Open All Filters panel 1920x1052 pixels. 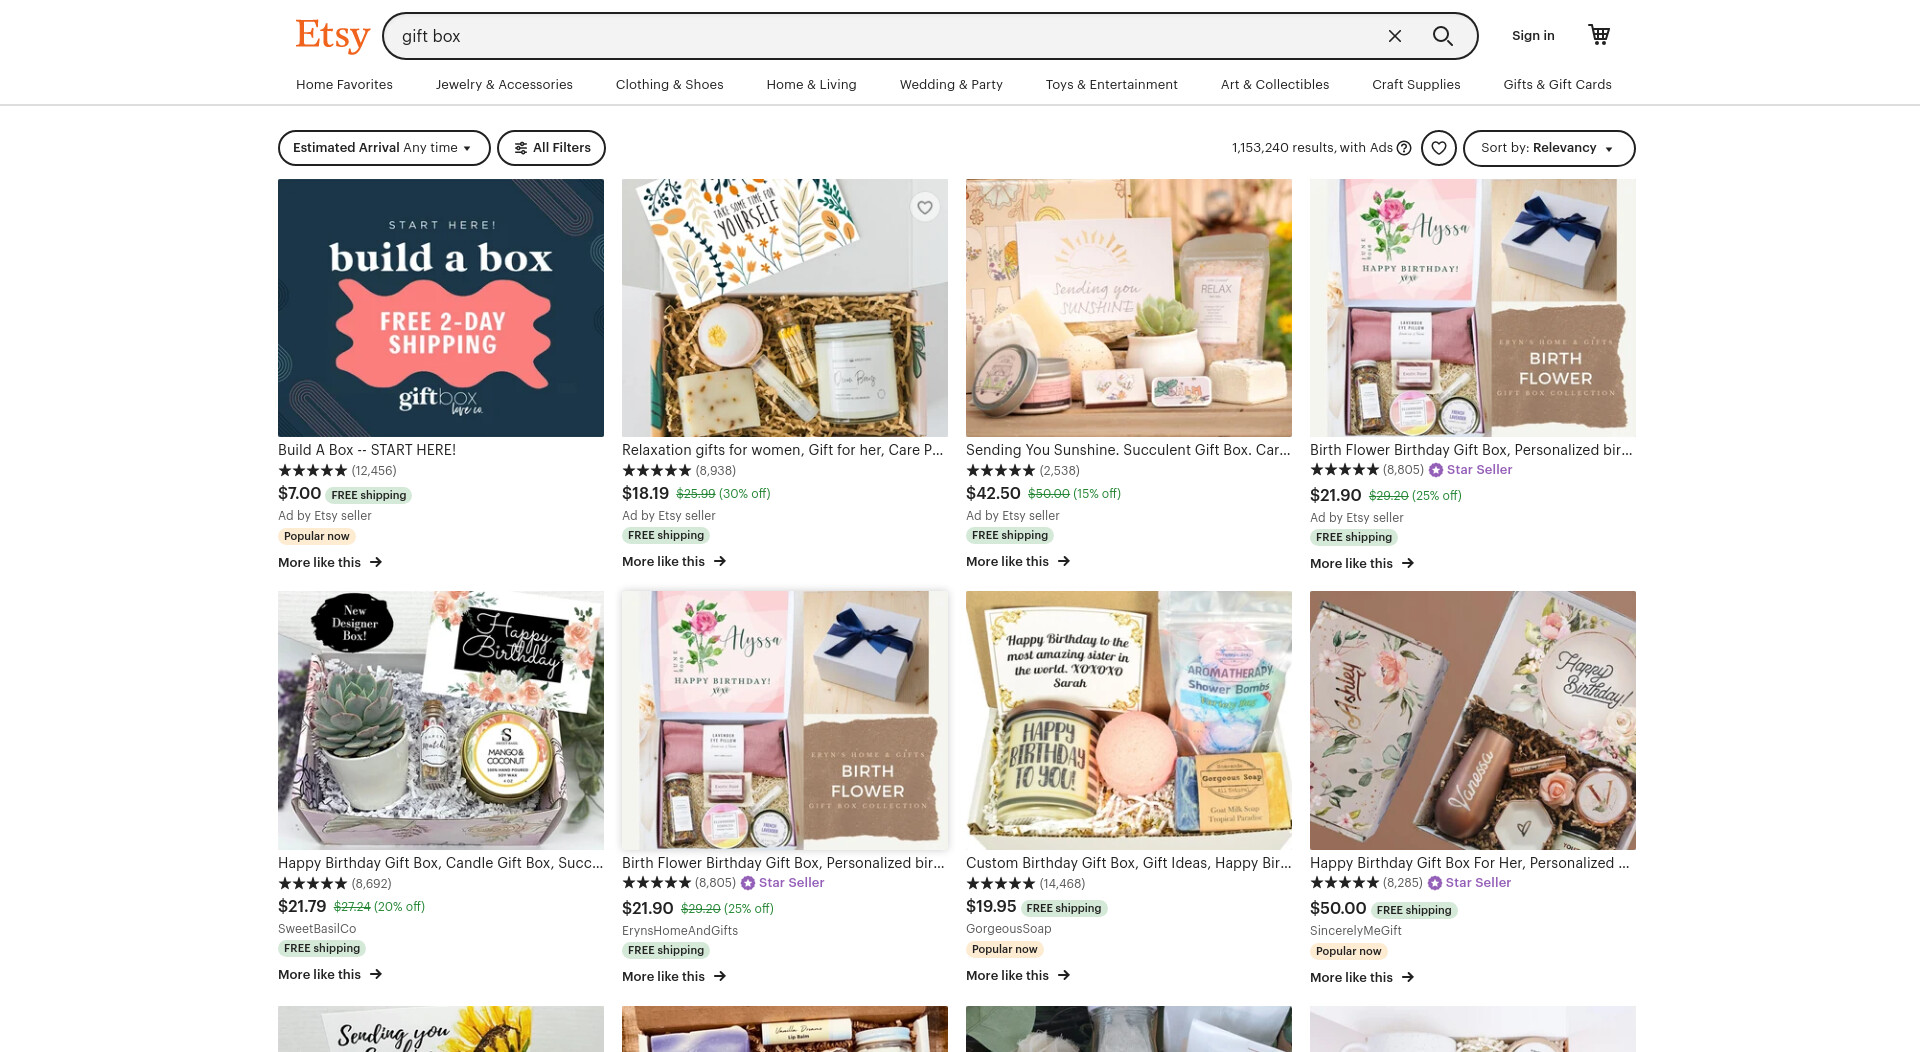(x=551, y=148)
